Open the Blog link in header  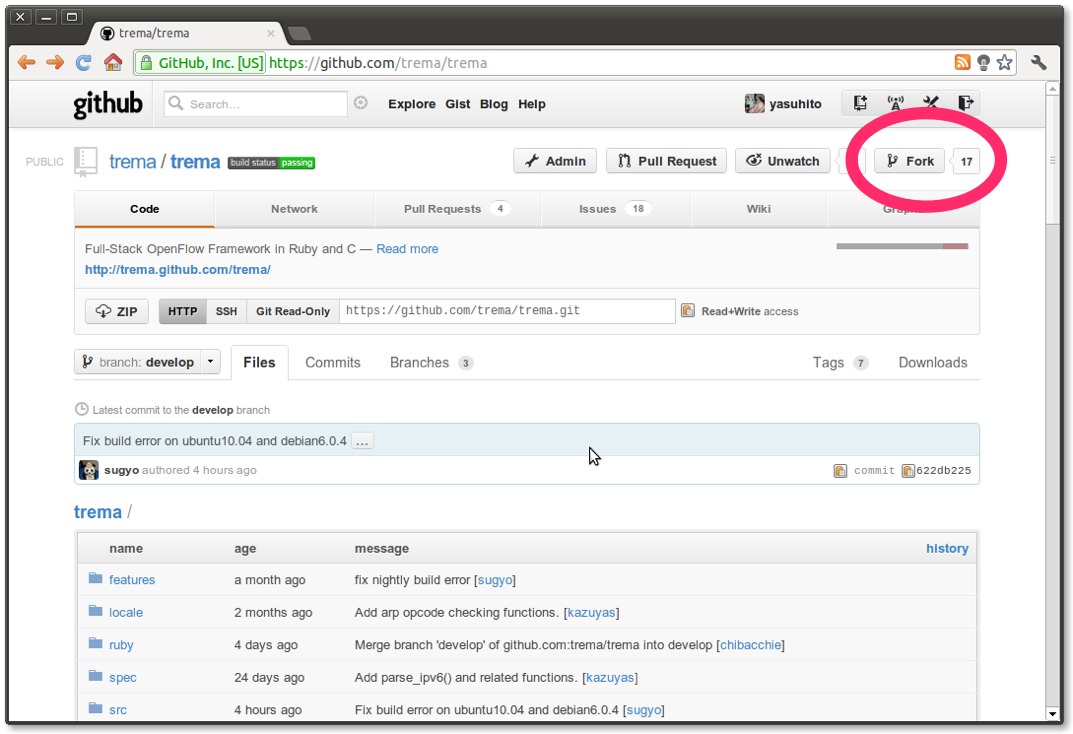(x=494, y=104)
